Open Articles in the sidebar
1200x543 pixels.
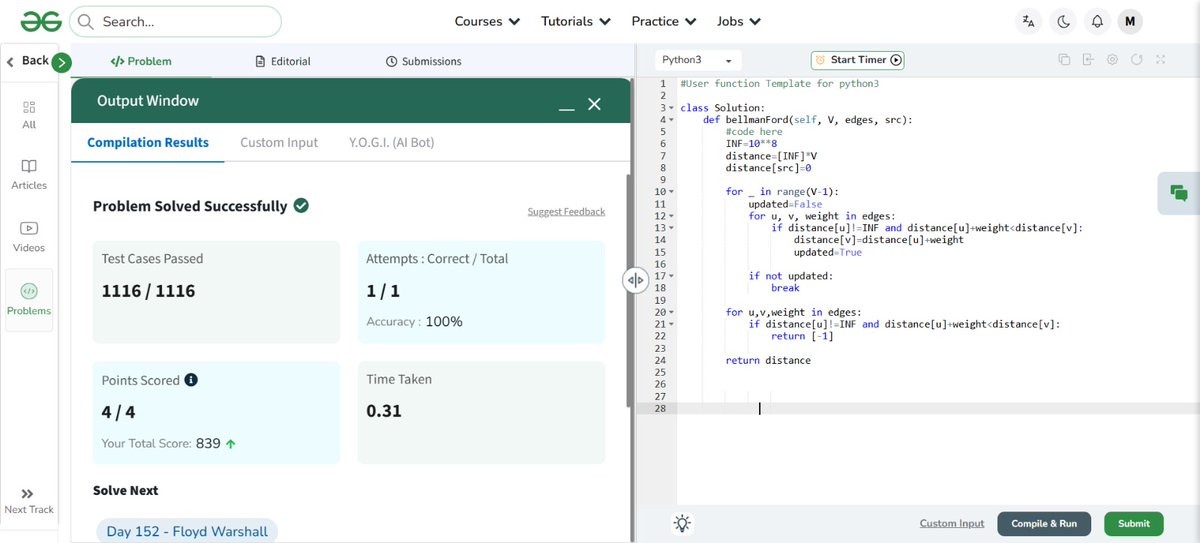[x=29, y=174]
